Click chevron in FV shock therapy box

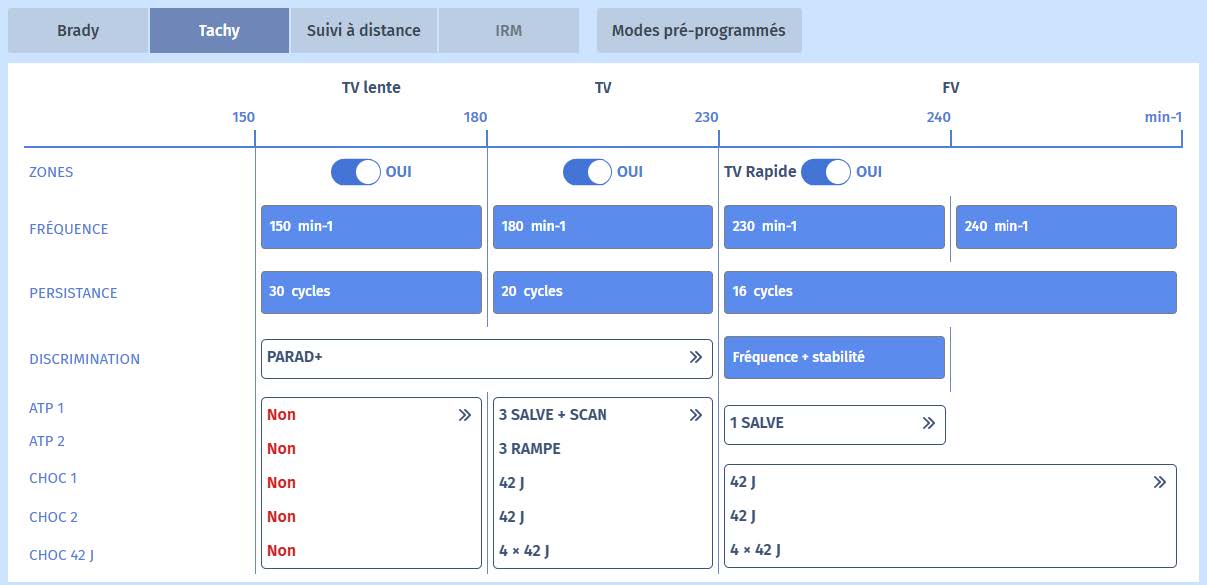(x=1159, y=482)
